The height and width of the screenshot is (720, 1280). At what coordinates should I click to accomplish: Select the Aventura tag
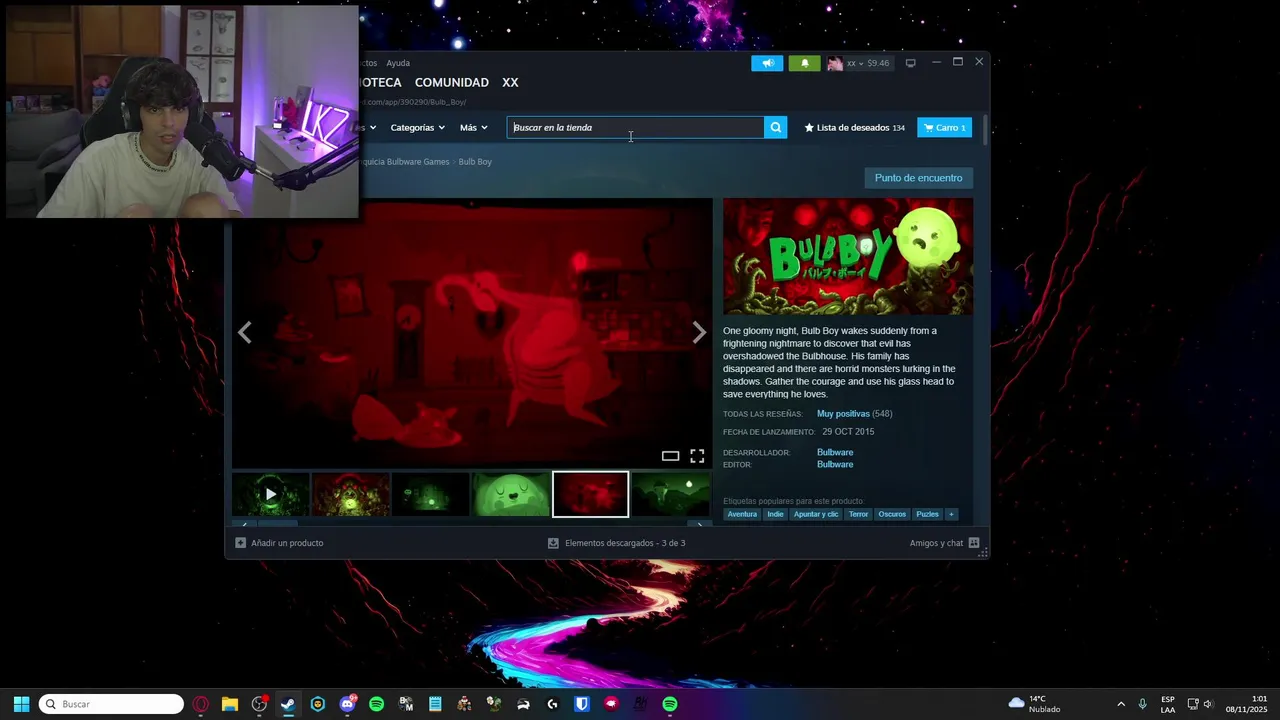(742, 514)
